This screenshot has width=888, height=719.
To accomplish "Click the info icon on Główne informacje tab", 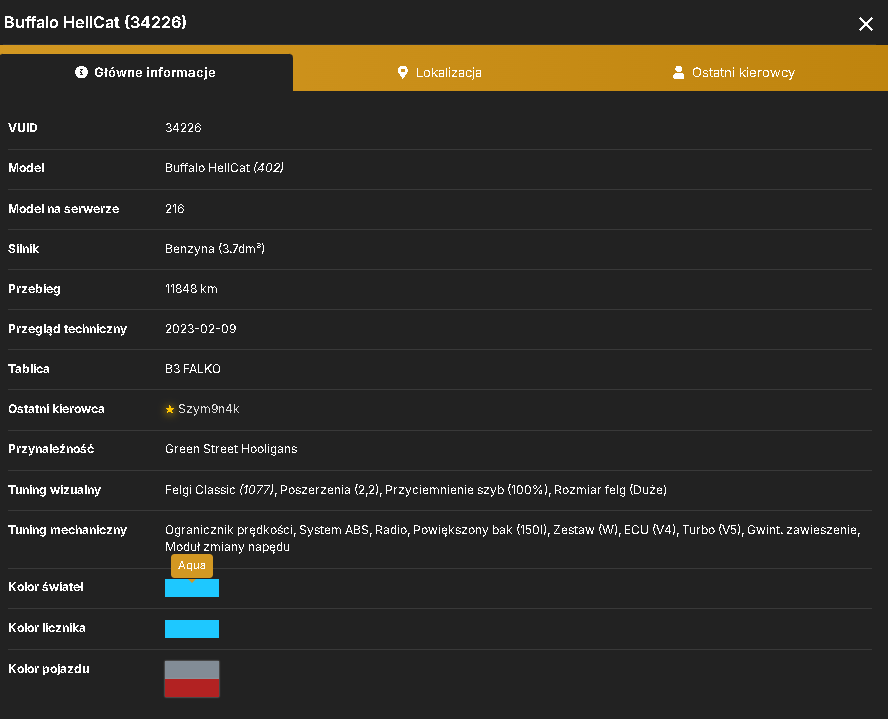I will 82,72.
